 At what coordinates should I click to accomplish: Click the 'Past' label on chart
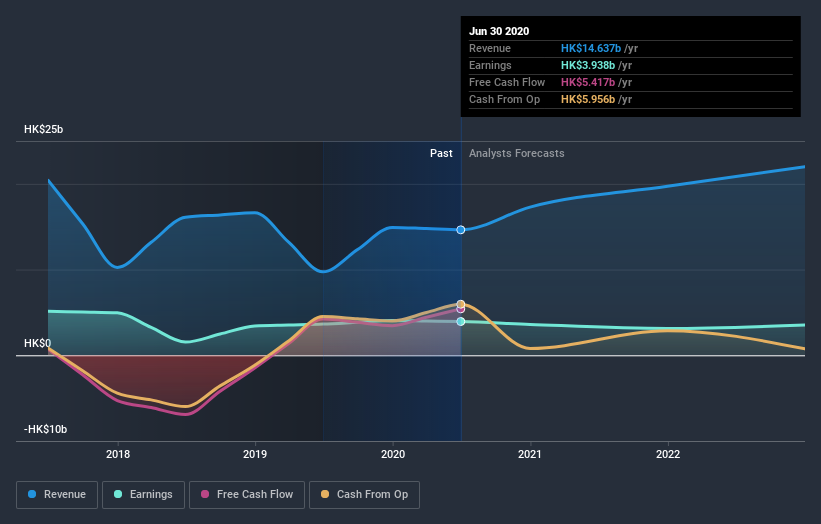click(441, 153)
